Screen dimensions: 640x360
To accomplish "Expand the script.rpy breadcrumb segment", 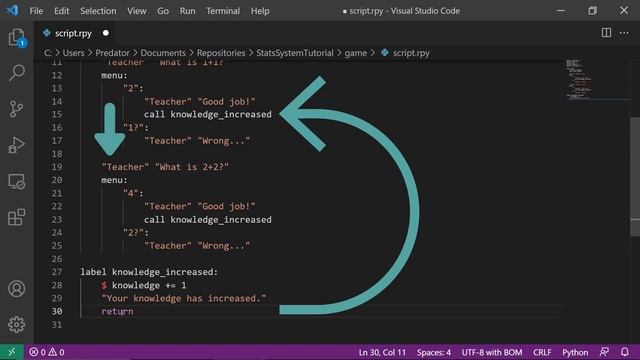I will click(411, 53).
